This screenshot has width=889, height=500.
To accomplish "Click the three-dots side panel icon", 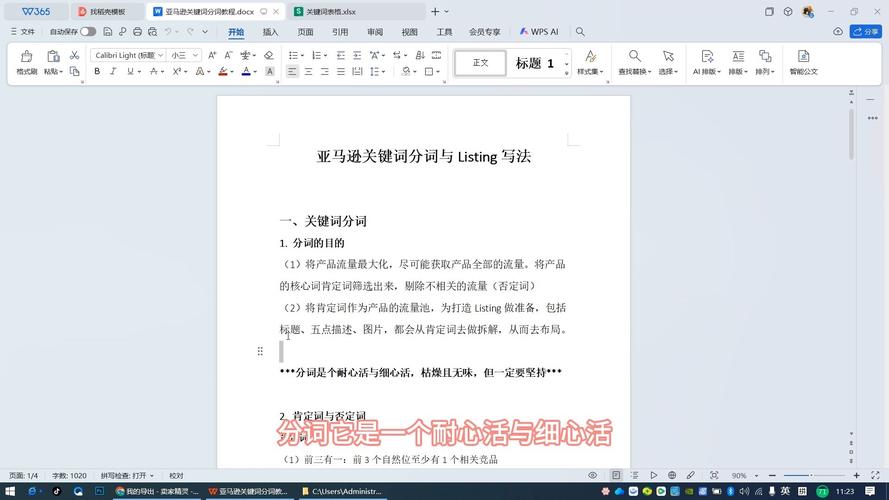I will click(873, 118).
